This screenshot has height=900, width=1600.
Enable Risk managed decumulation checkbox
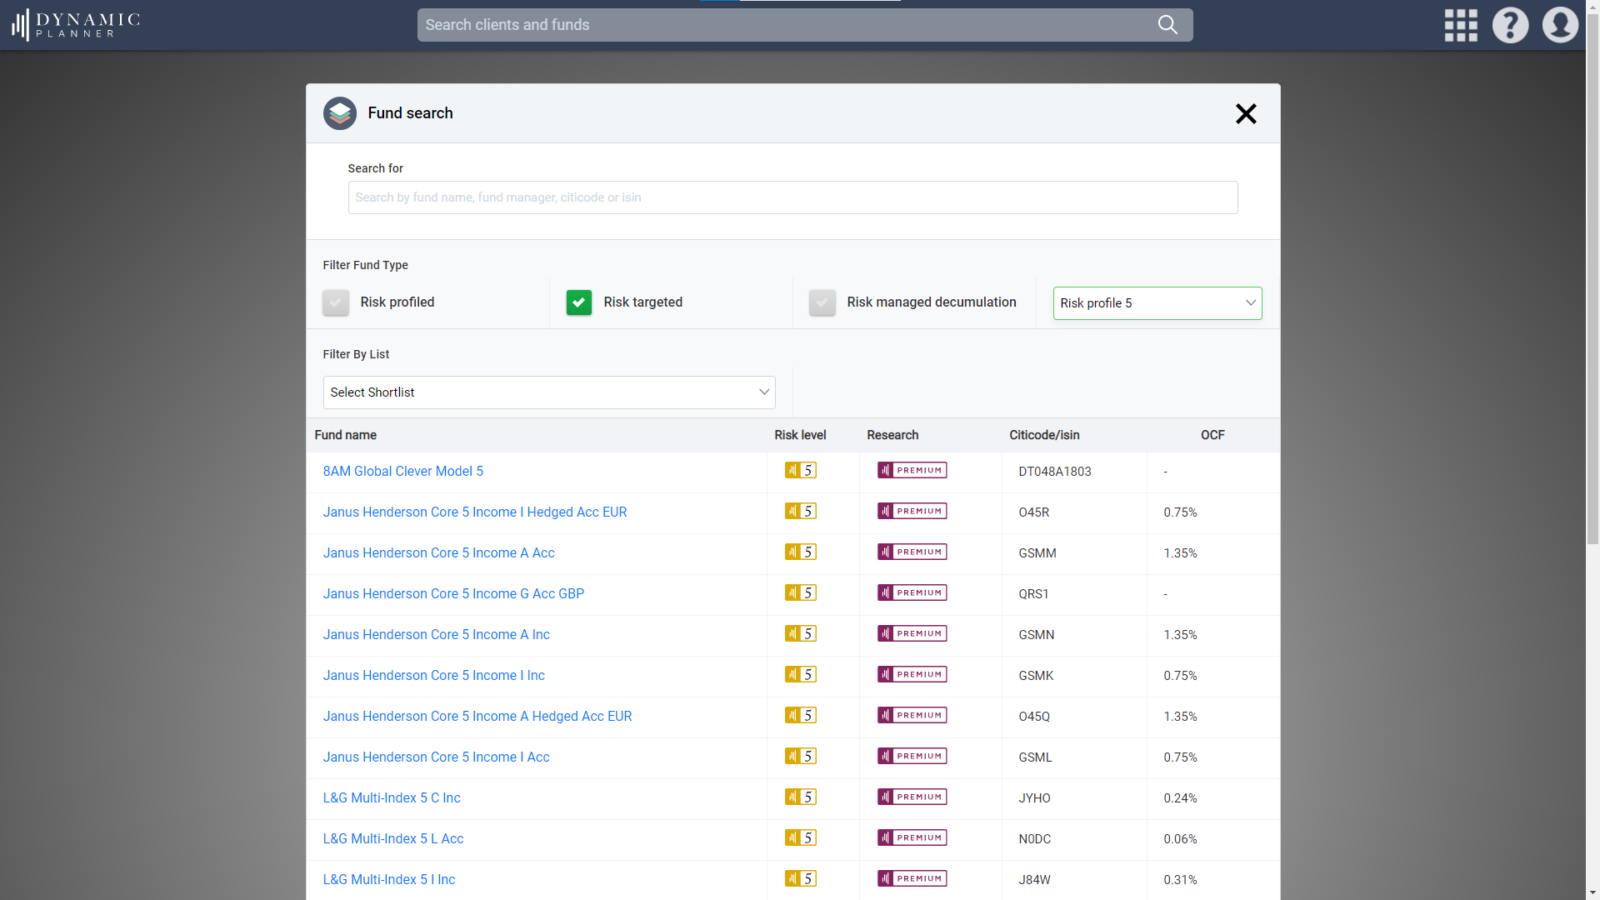tap(822, 302)
